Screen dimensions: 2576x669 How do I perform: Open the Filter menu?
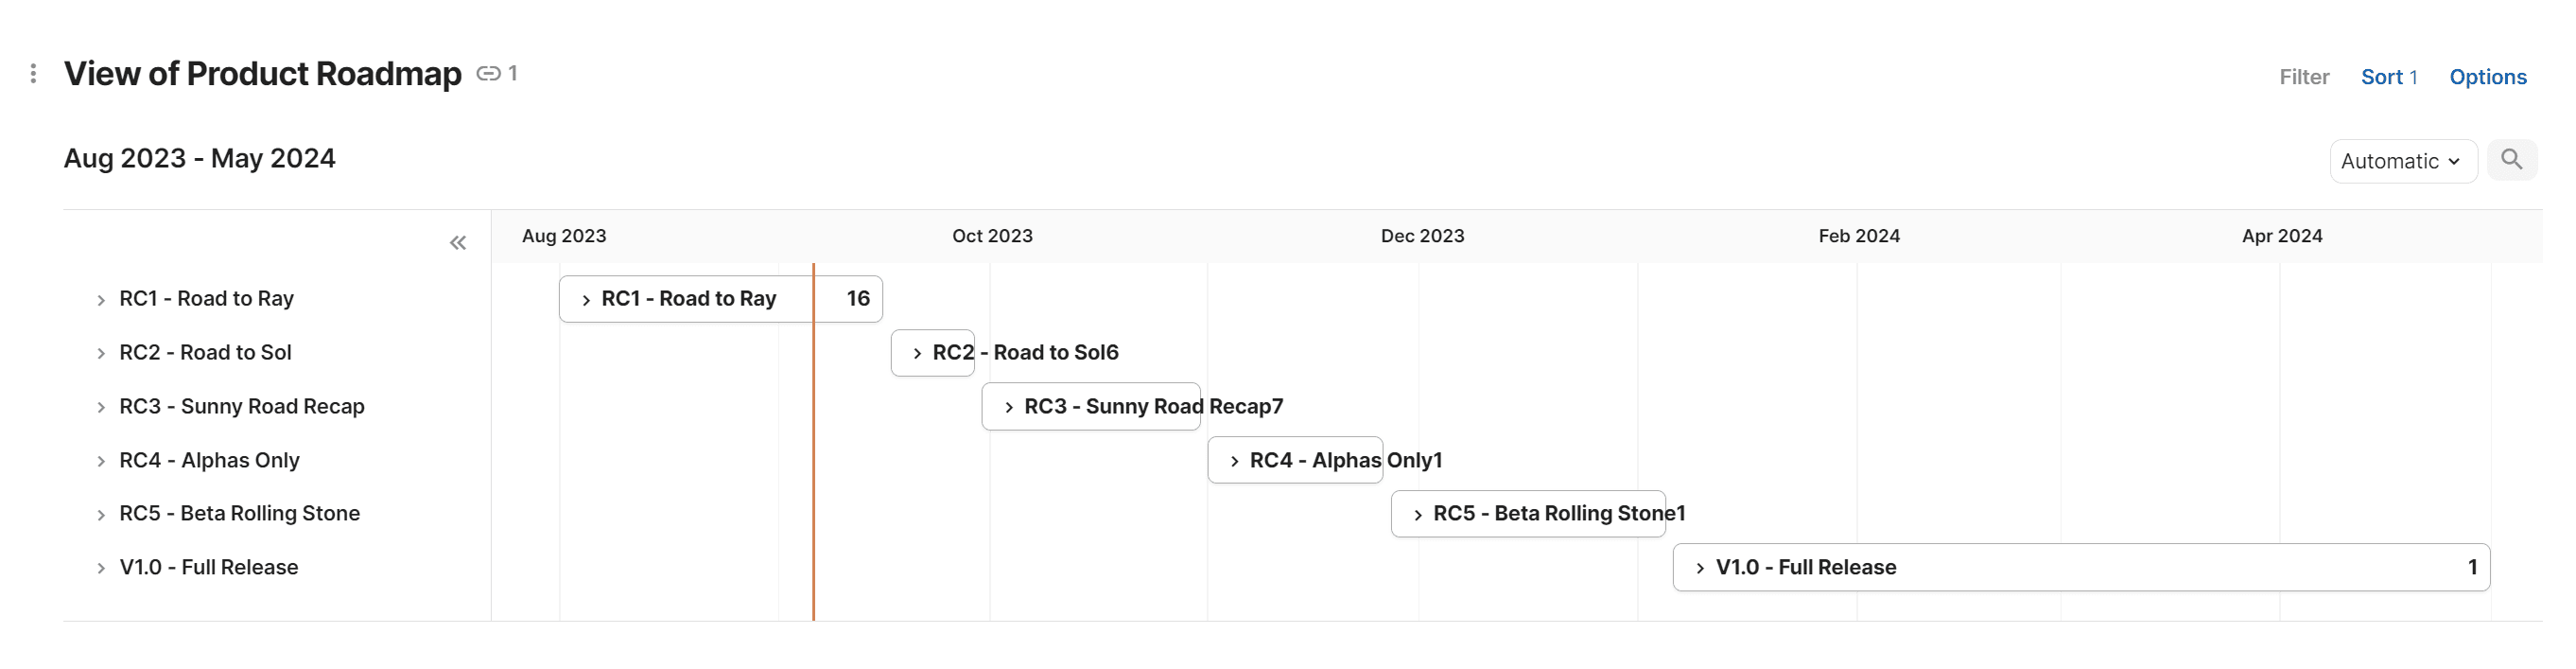pos(2303,77)
